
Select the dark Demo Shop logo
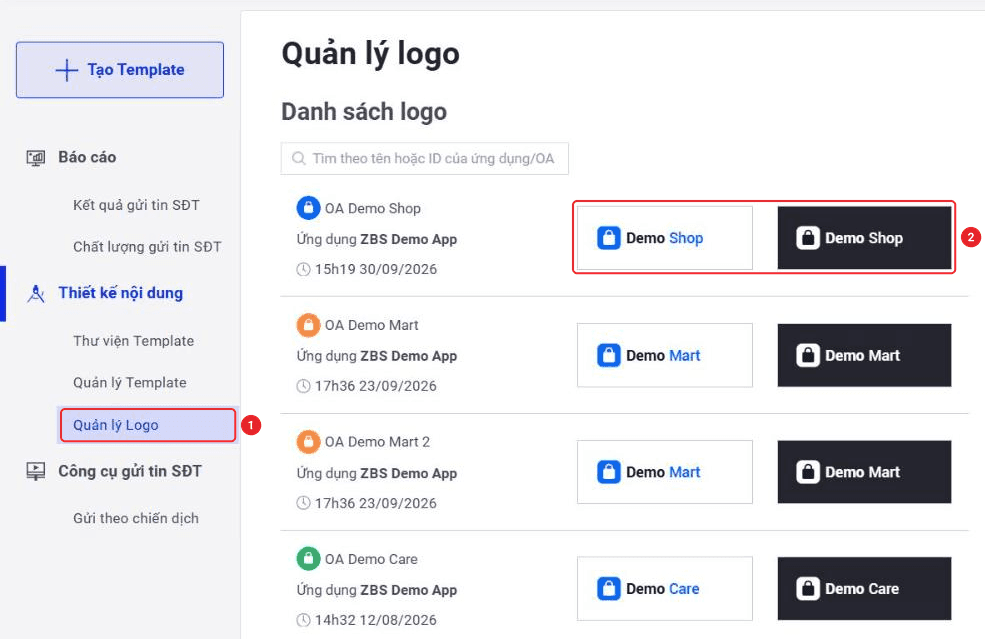[x=864, y=238]
